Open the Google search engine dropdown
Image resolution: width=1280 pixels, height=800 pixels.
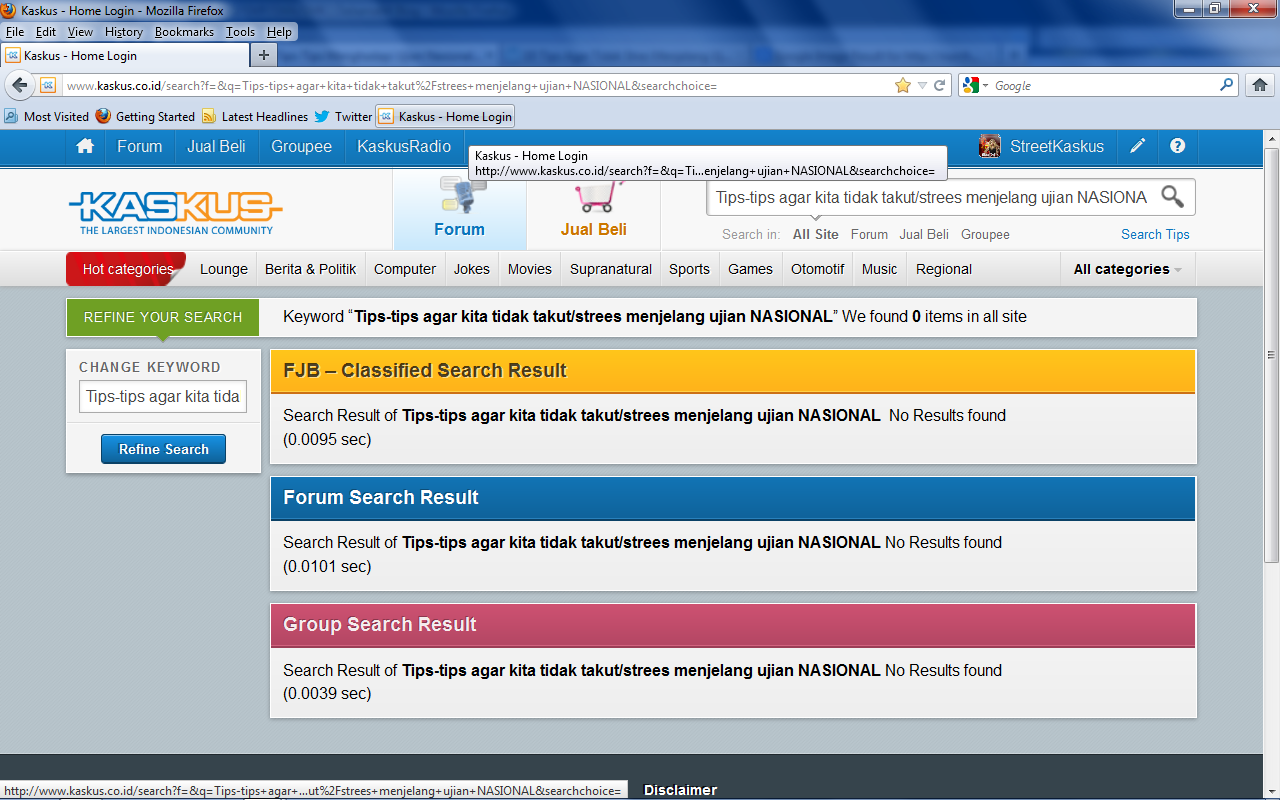coord(976,86)
